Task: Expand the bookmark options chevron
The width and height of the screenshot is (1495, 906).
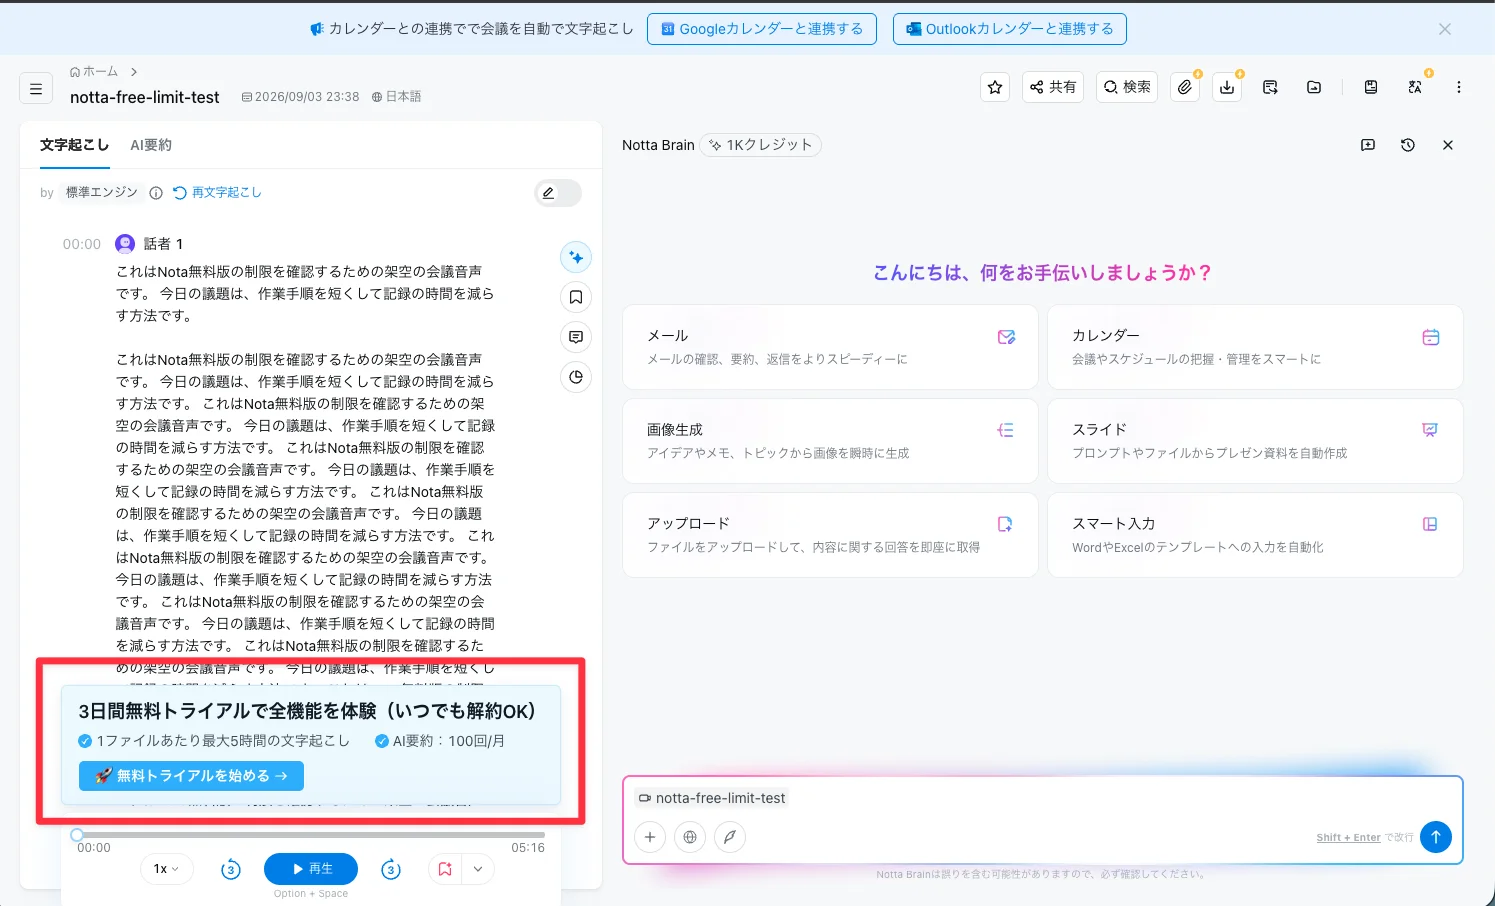Action: pyautogui.click(x=478, y=869)
